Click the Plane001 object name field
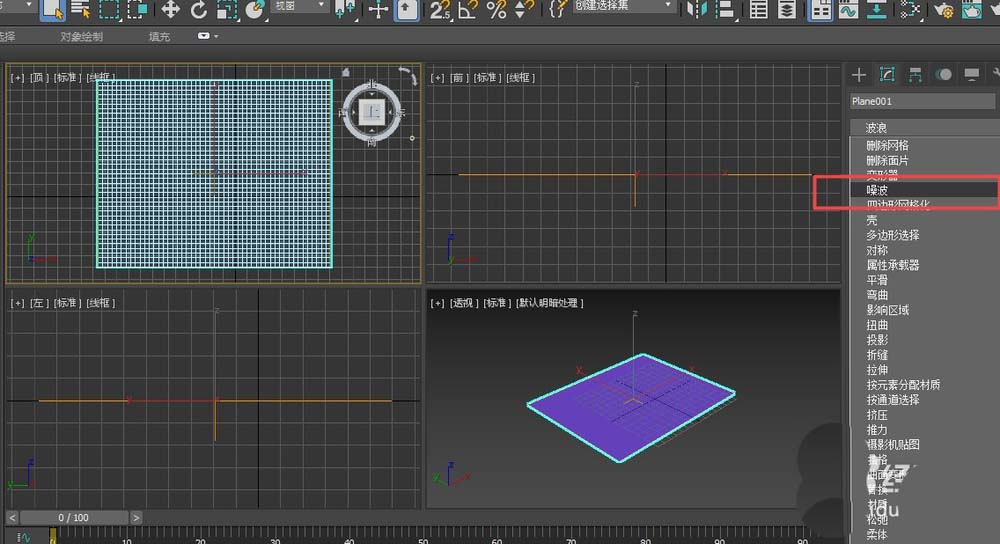This screenshot has height=544, width=1000. [922, 101]
